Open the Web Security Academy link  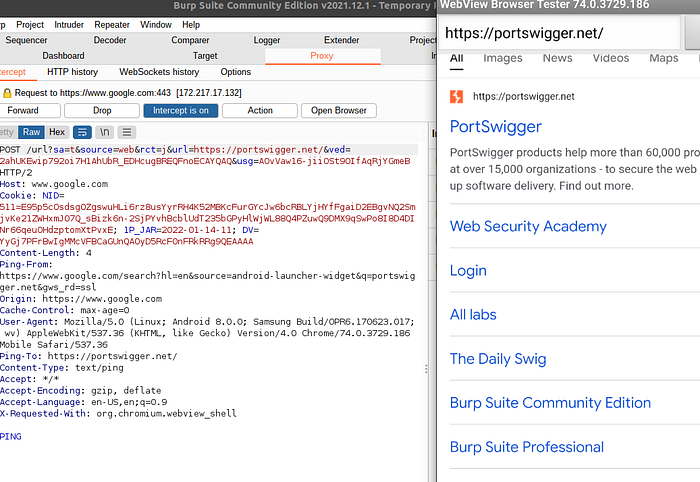coord(528,226)
